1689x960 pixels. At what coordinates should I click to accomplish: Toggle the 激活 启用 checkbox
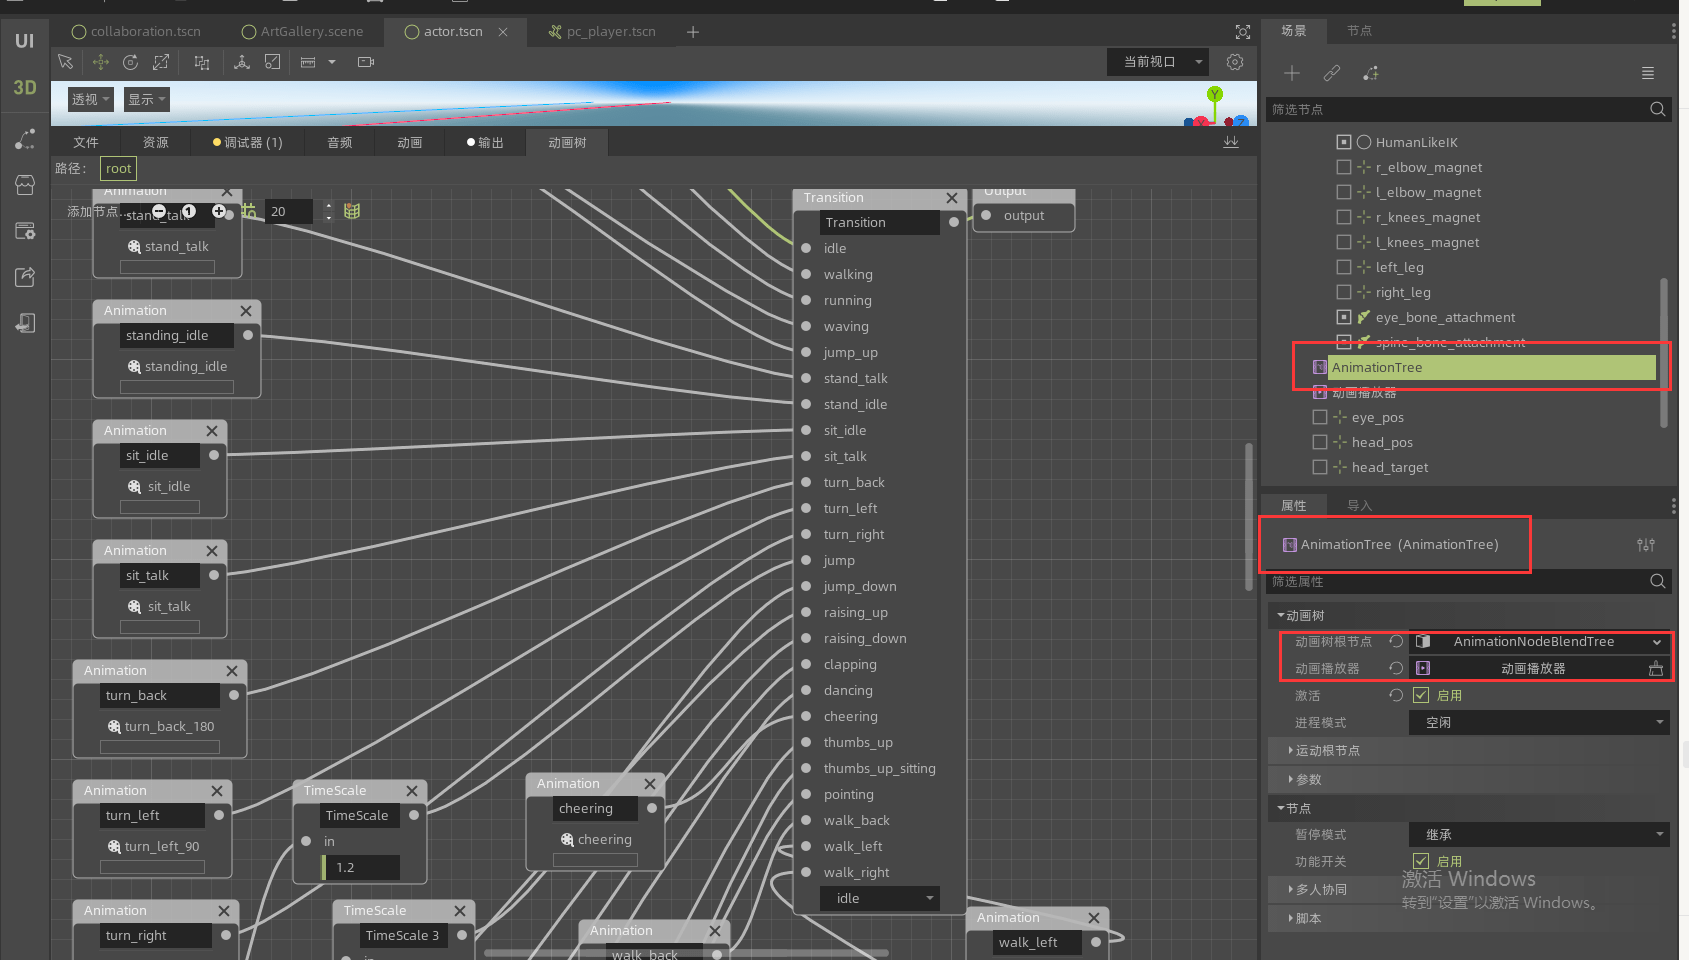1421,695
